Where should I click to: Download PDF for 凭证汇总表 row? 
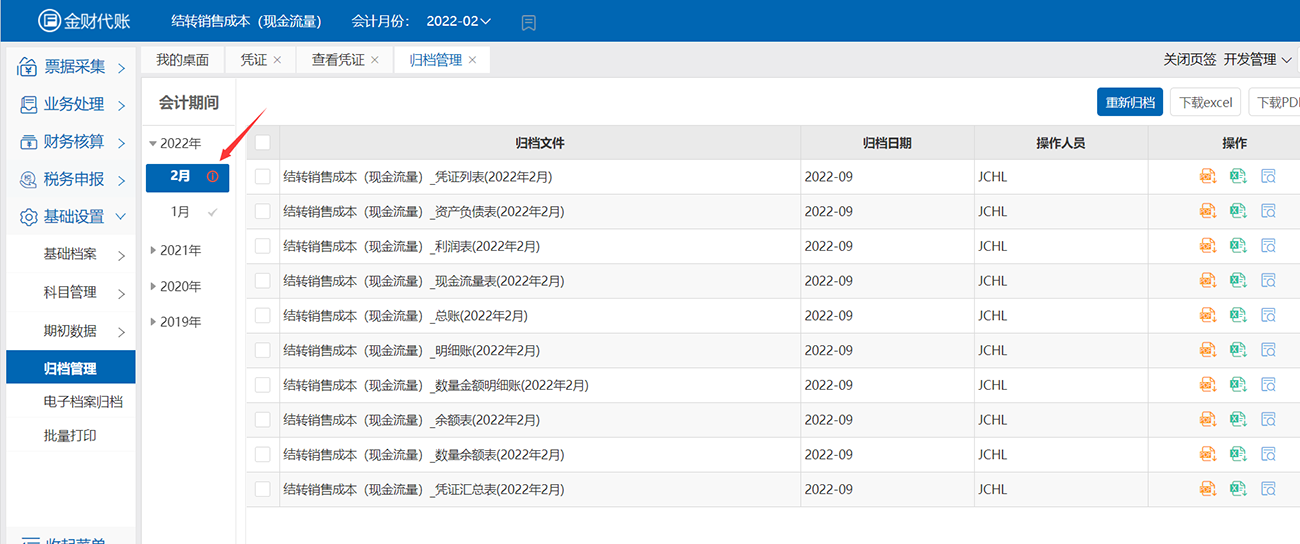tap(1207, 489)
